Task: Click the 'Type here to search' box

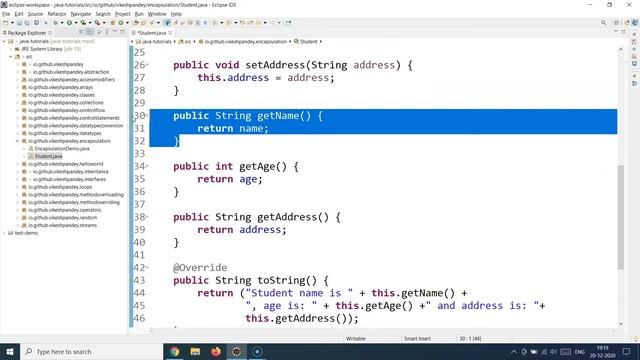Action: (x=91, y=351)
